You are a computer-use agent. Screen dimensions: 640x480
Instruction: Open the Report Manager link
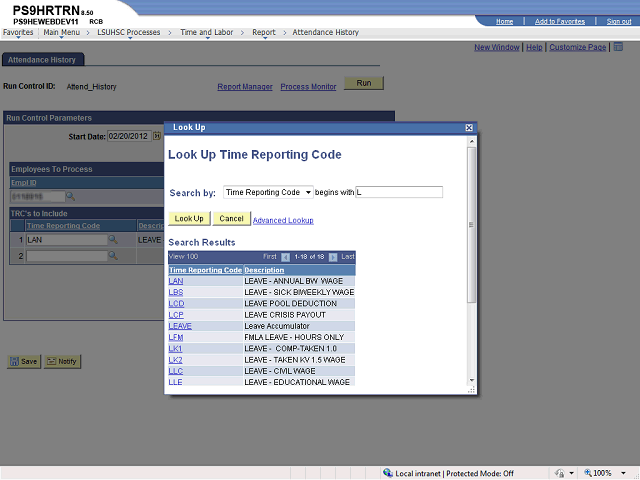click(x=245, y=87)
